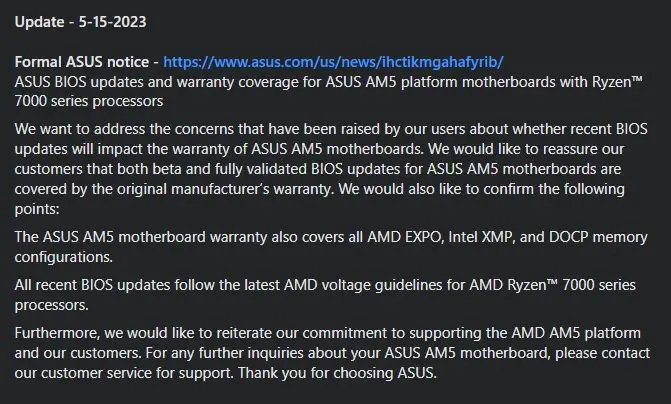Click the sentence 'Thank you for choosing ASUS.'
Screen dimensions: 671x404
point(337,373)
